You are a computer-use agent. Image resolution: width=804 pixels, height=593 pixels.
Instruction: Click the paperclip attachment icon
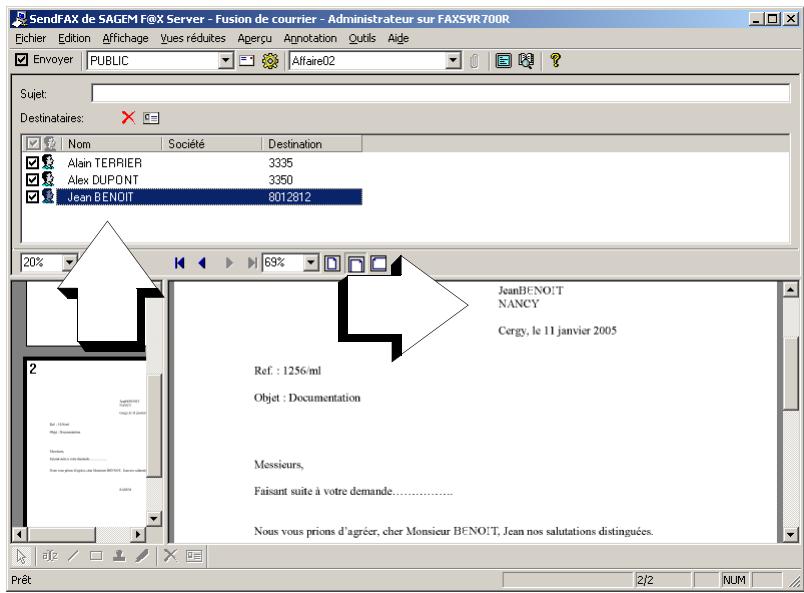pyautogui.click(x=474, y=61)
